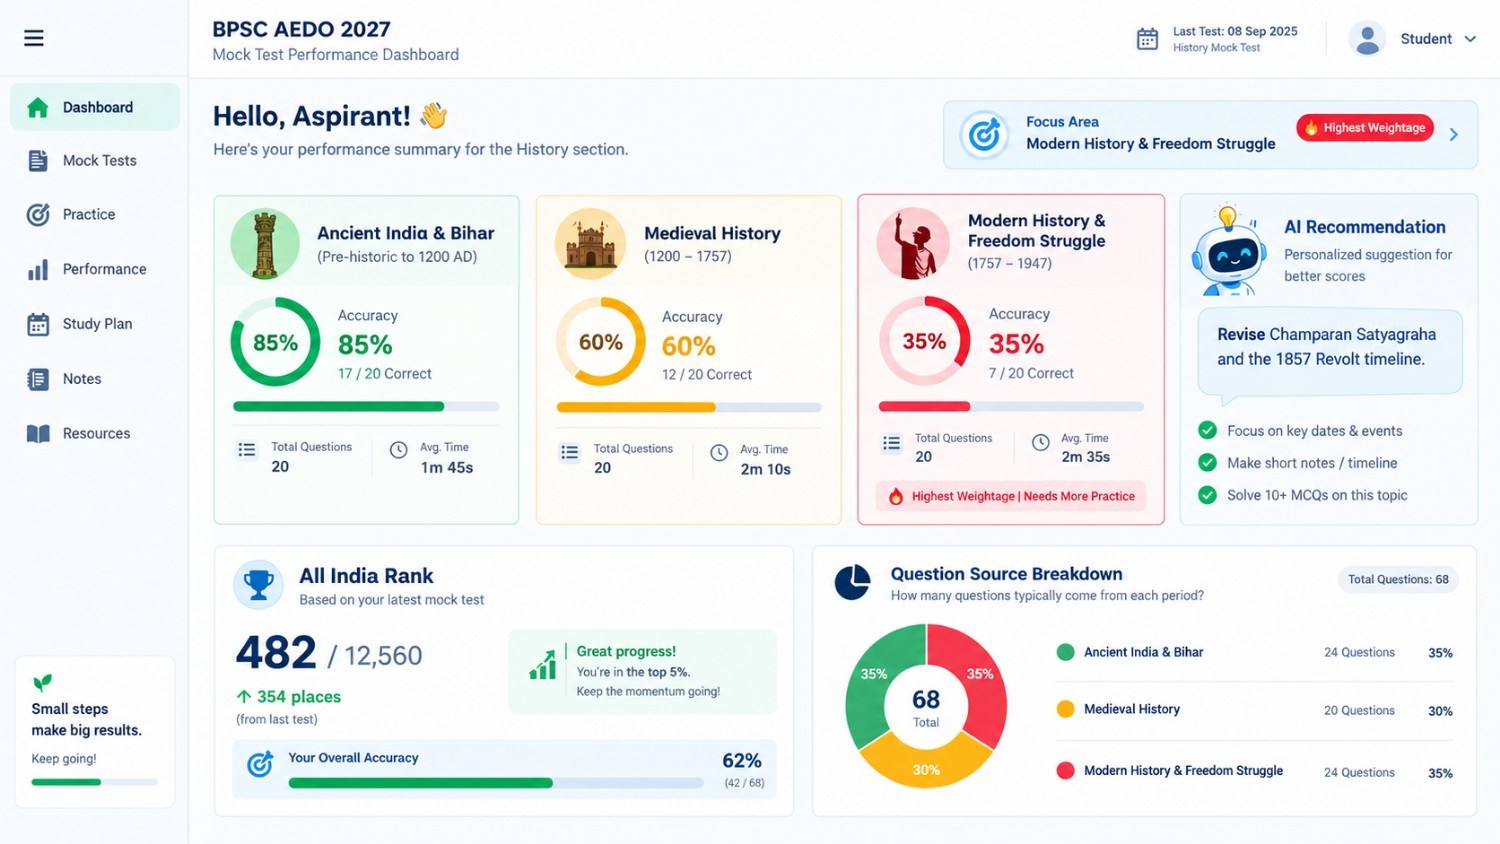Click the Revise Champaran Satyagraha recommendation box
This screenshot has height=844, width=1500.
click(1330, 350)
